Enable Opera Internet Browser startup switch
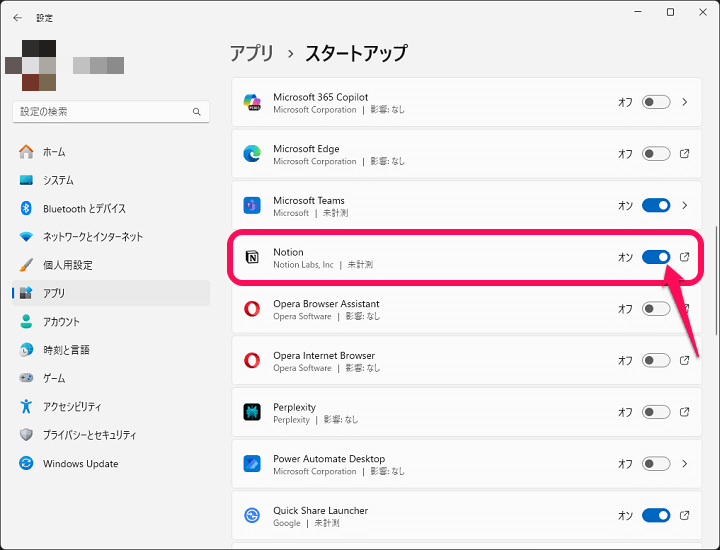This screenshot has width=720, height=550. click(656, 360)
